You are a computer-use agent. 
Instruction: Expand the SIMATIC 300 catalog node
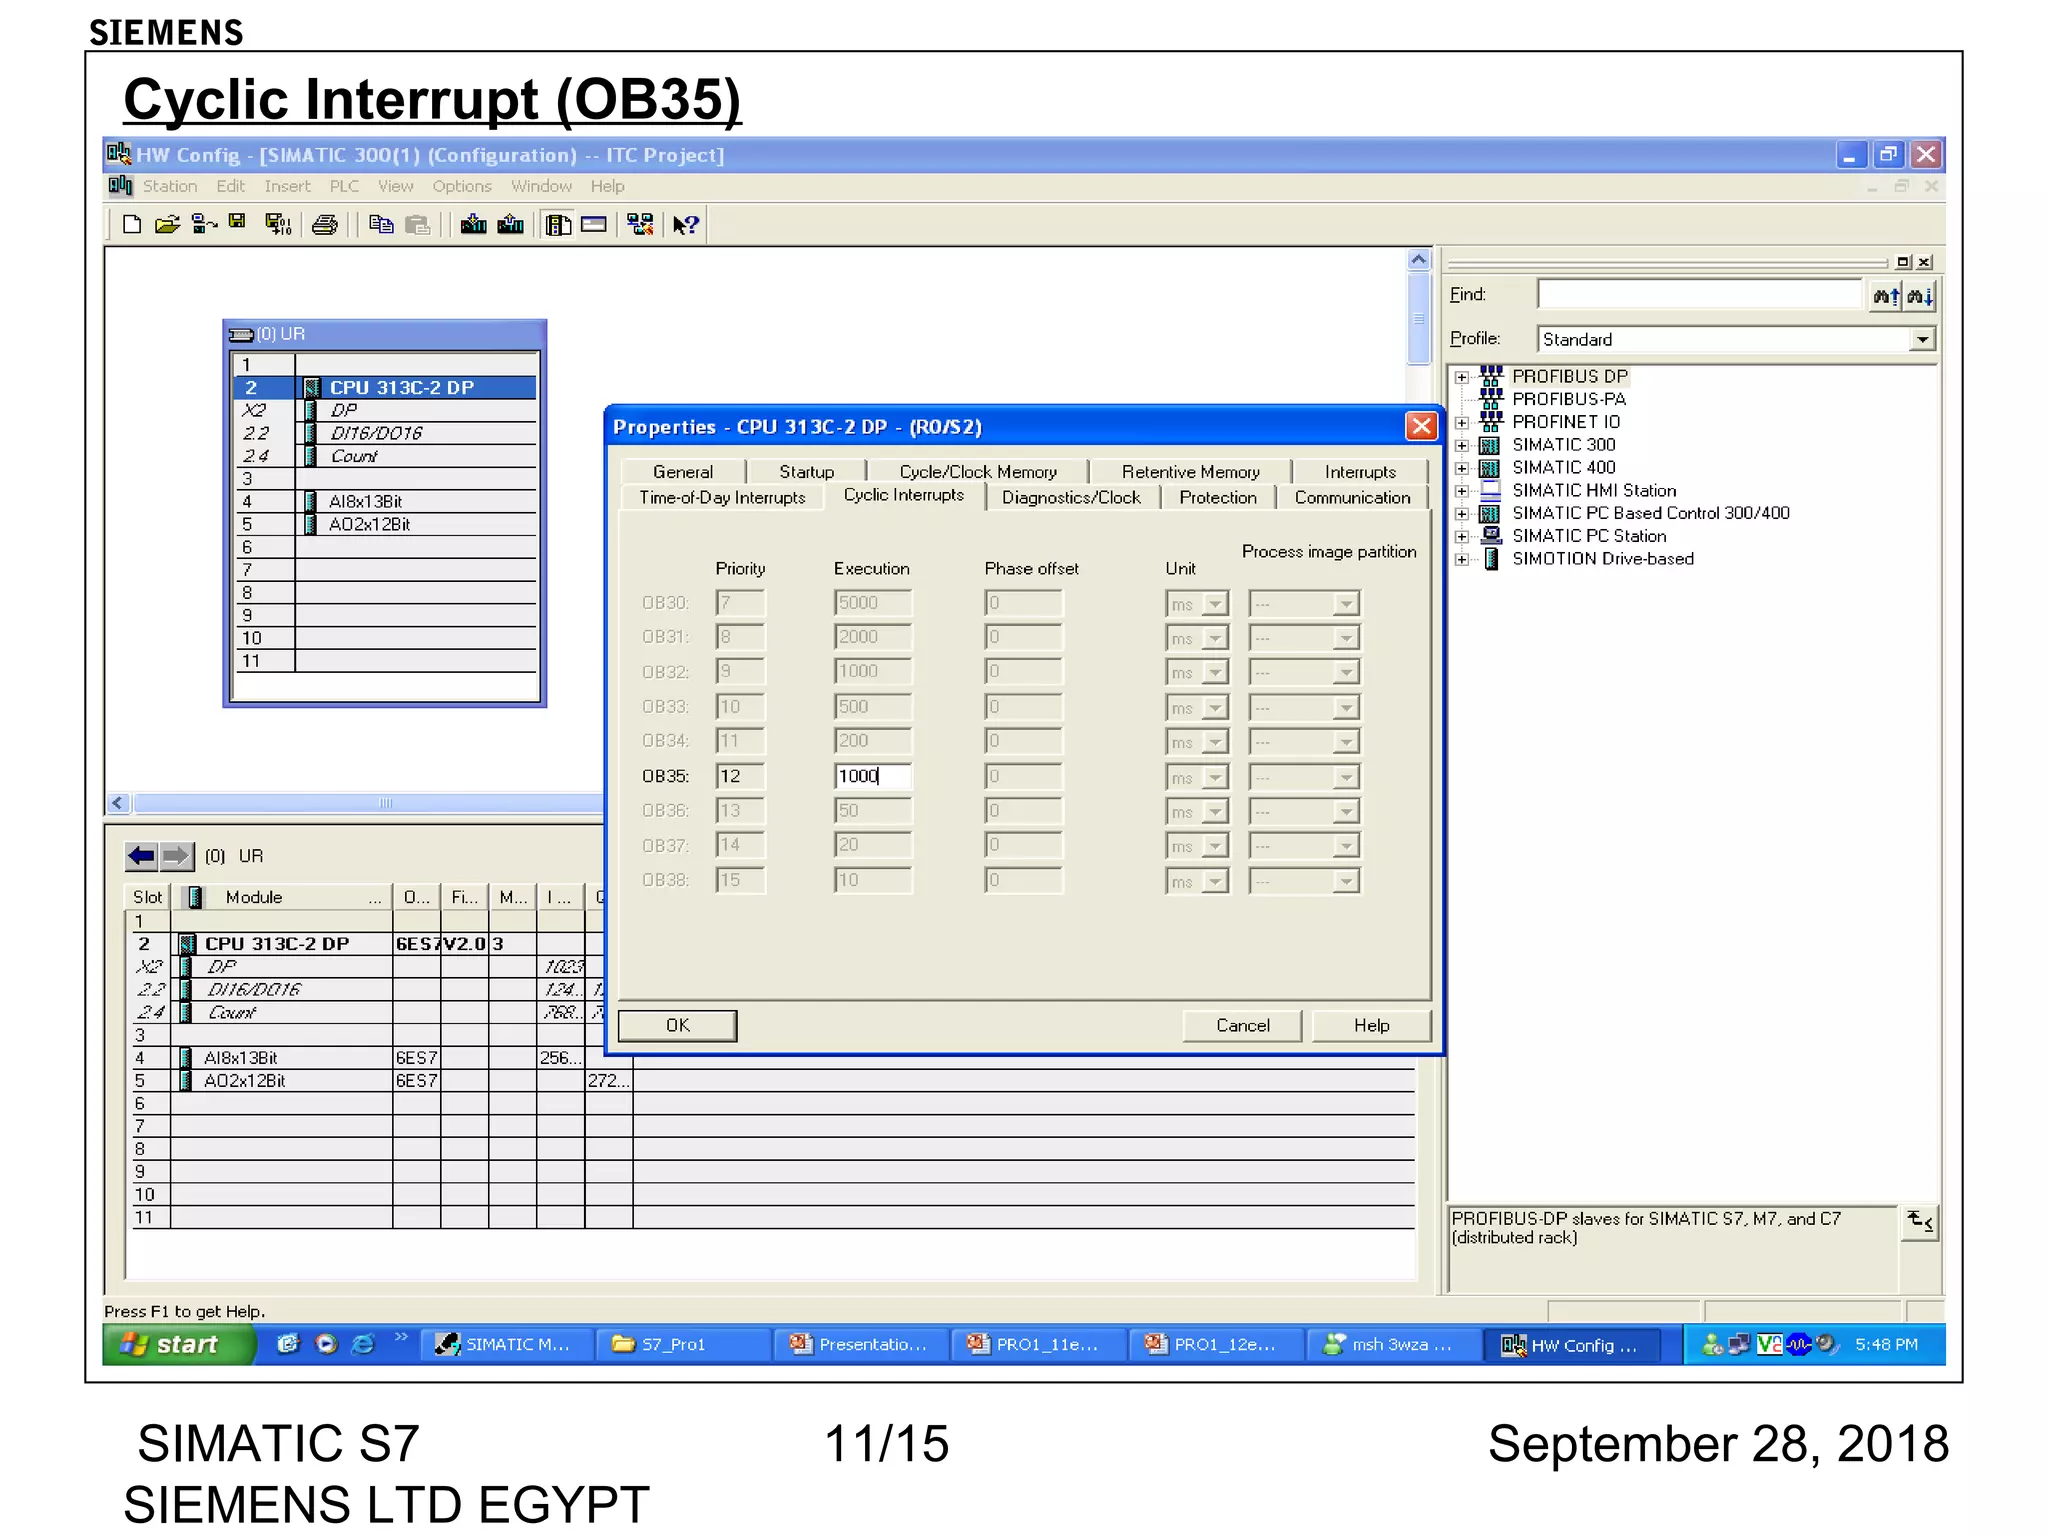pos(1461,446)
